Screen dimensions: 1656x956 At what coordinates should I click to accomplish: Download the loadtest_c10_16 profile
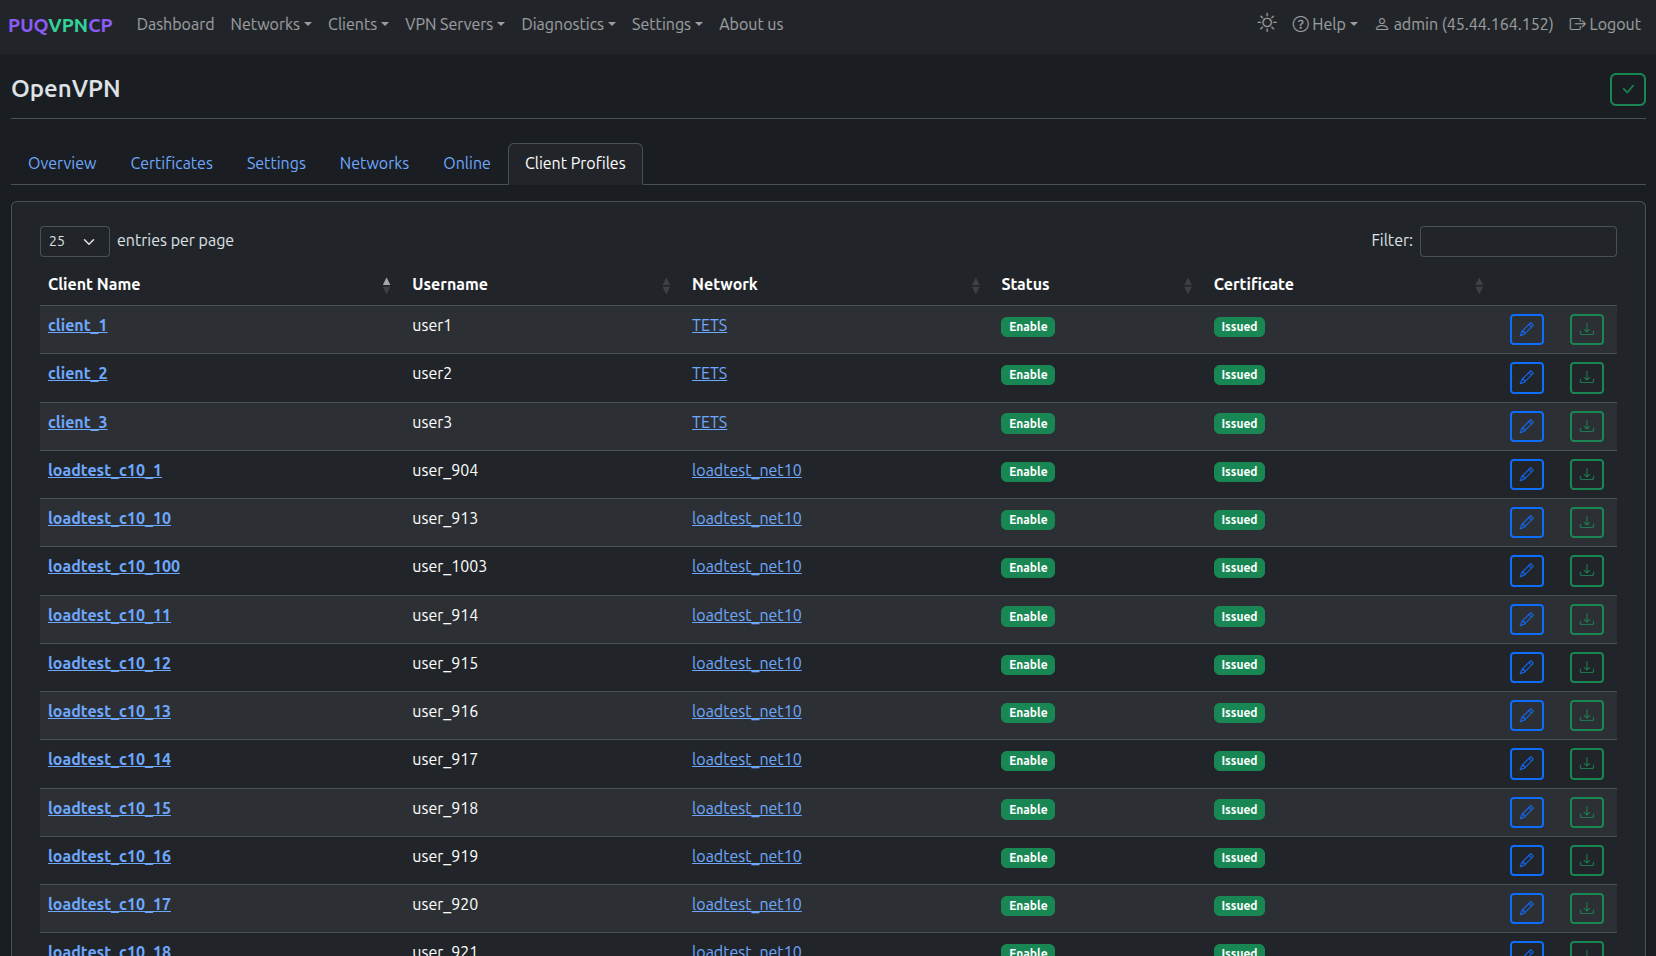(x=1587, y=860)
